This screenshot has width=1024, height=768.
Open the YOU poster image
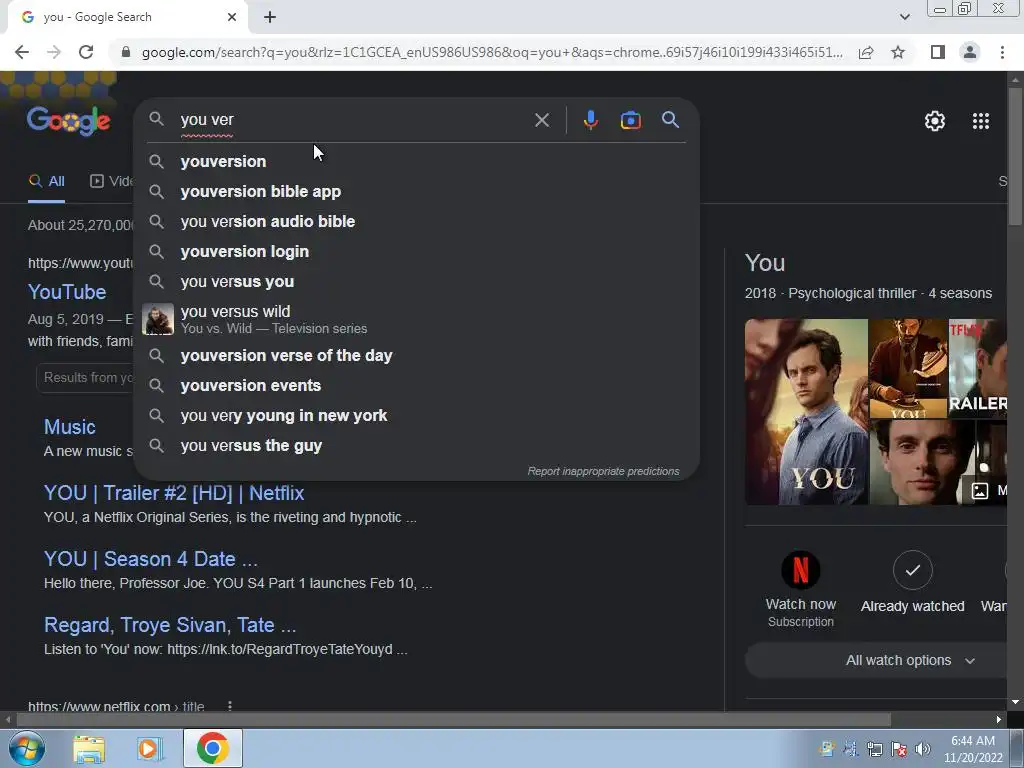[x=806, y=411]
